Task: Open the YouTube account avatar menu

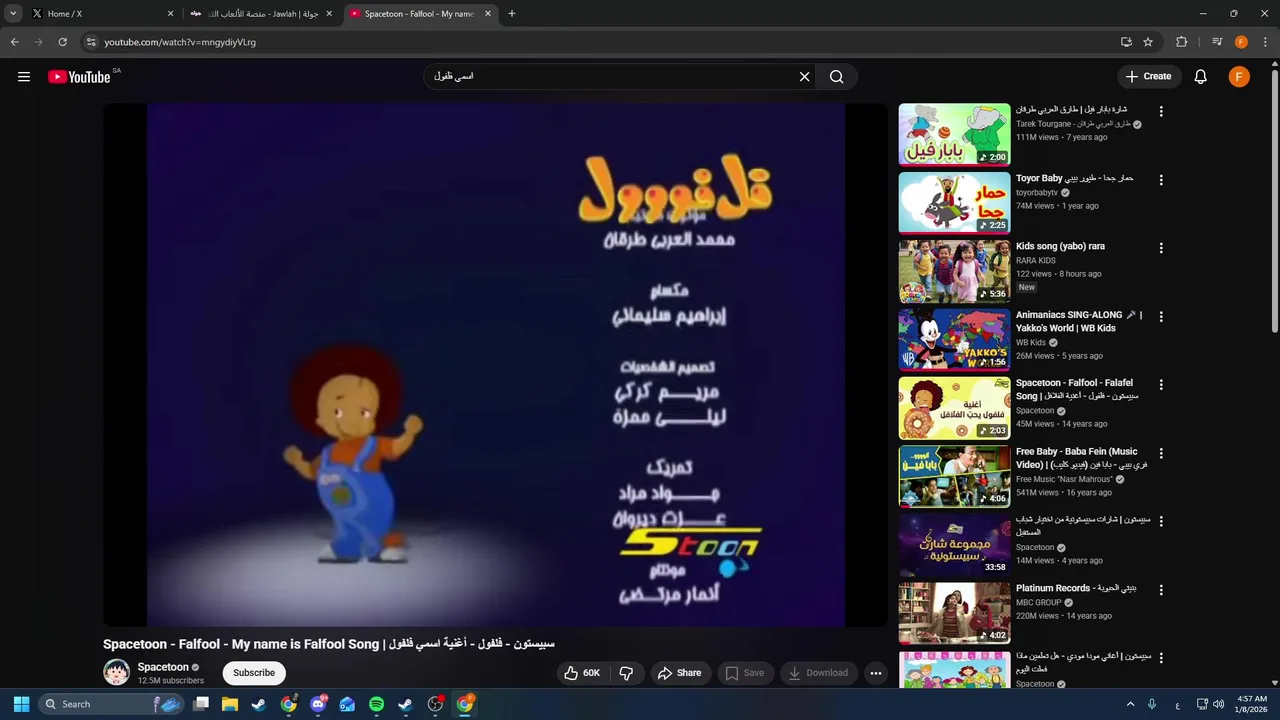Action: click(1239, 77)
